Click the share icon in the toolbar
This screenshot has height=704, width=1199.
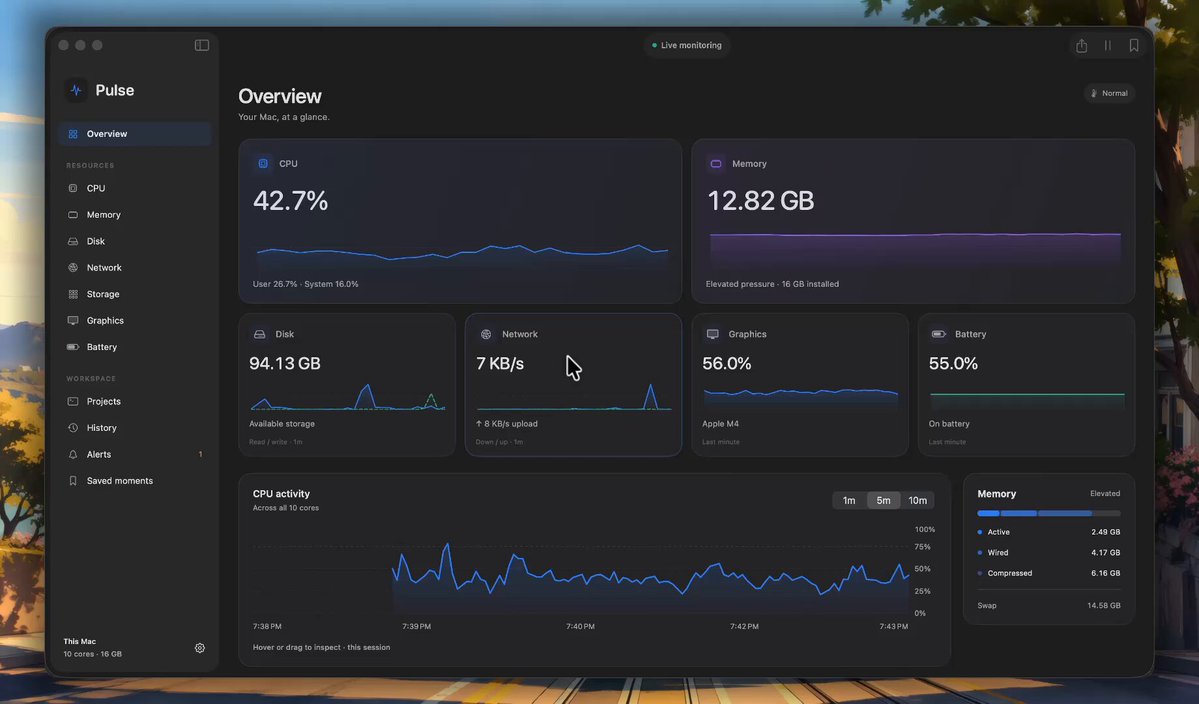coord(1081,46)
